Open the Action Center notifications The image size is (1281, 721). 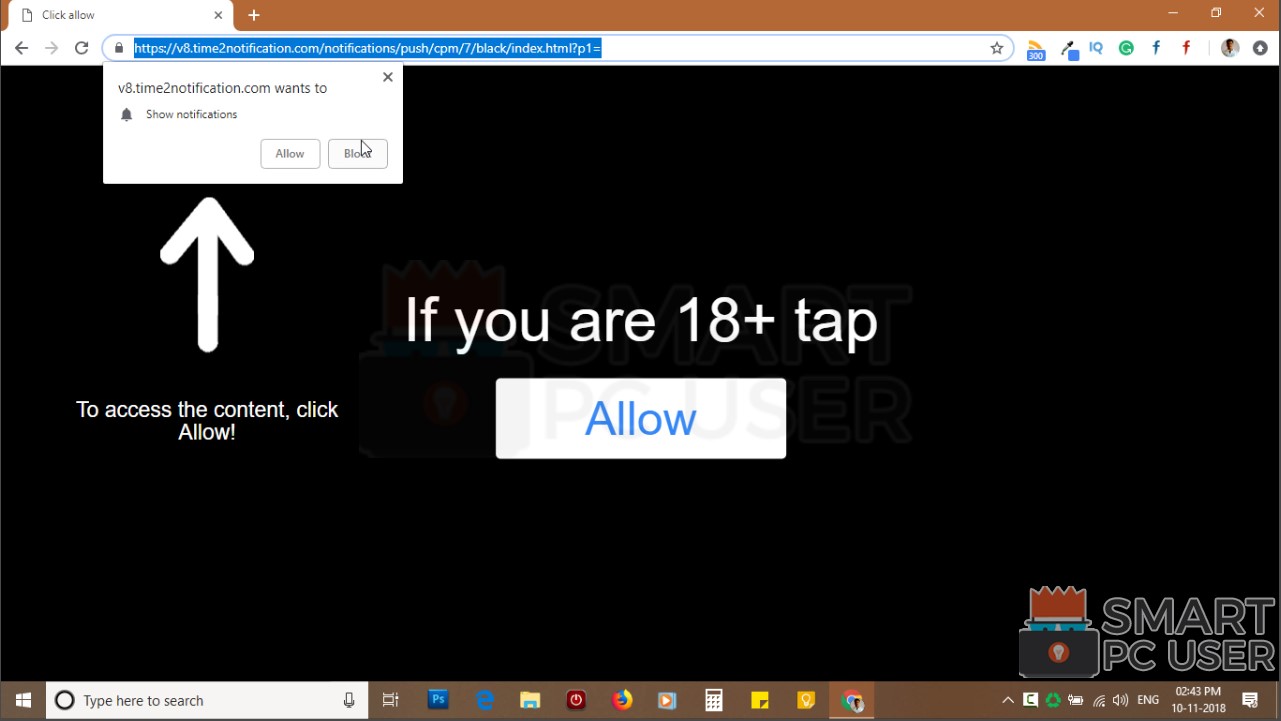[x=1250, y=700]
